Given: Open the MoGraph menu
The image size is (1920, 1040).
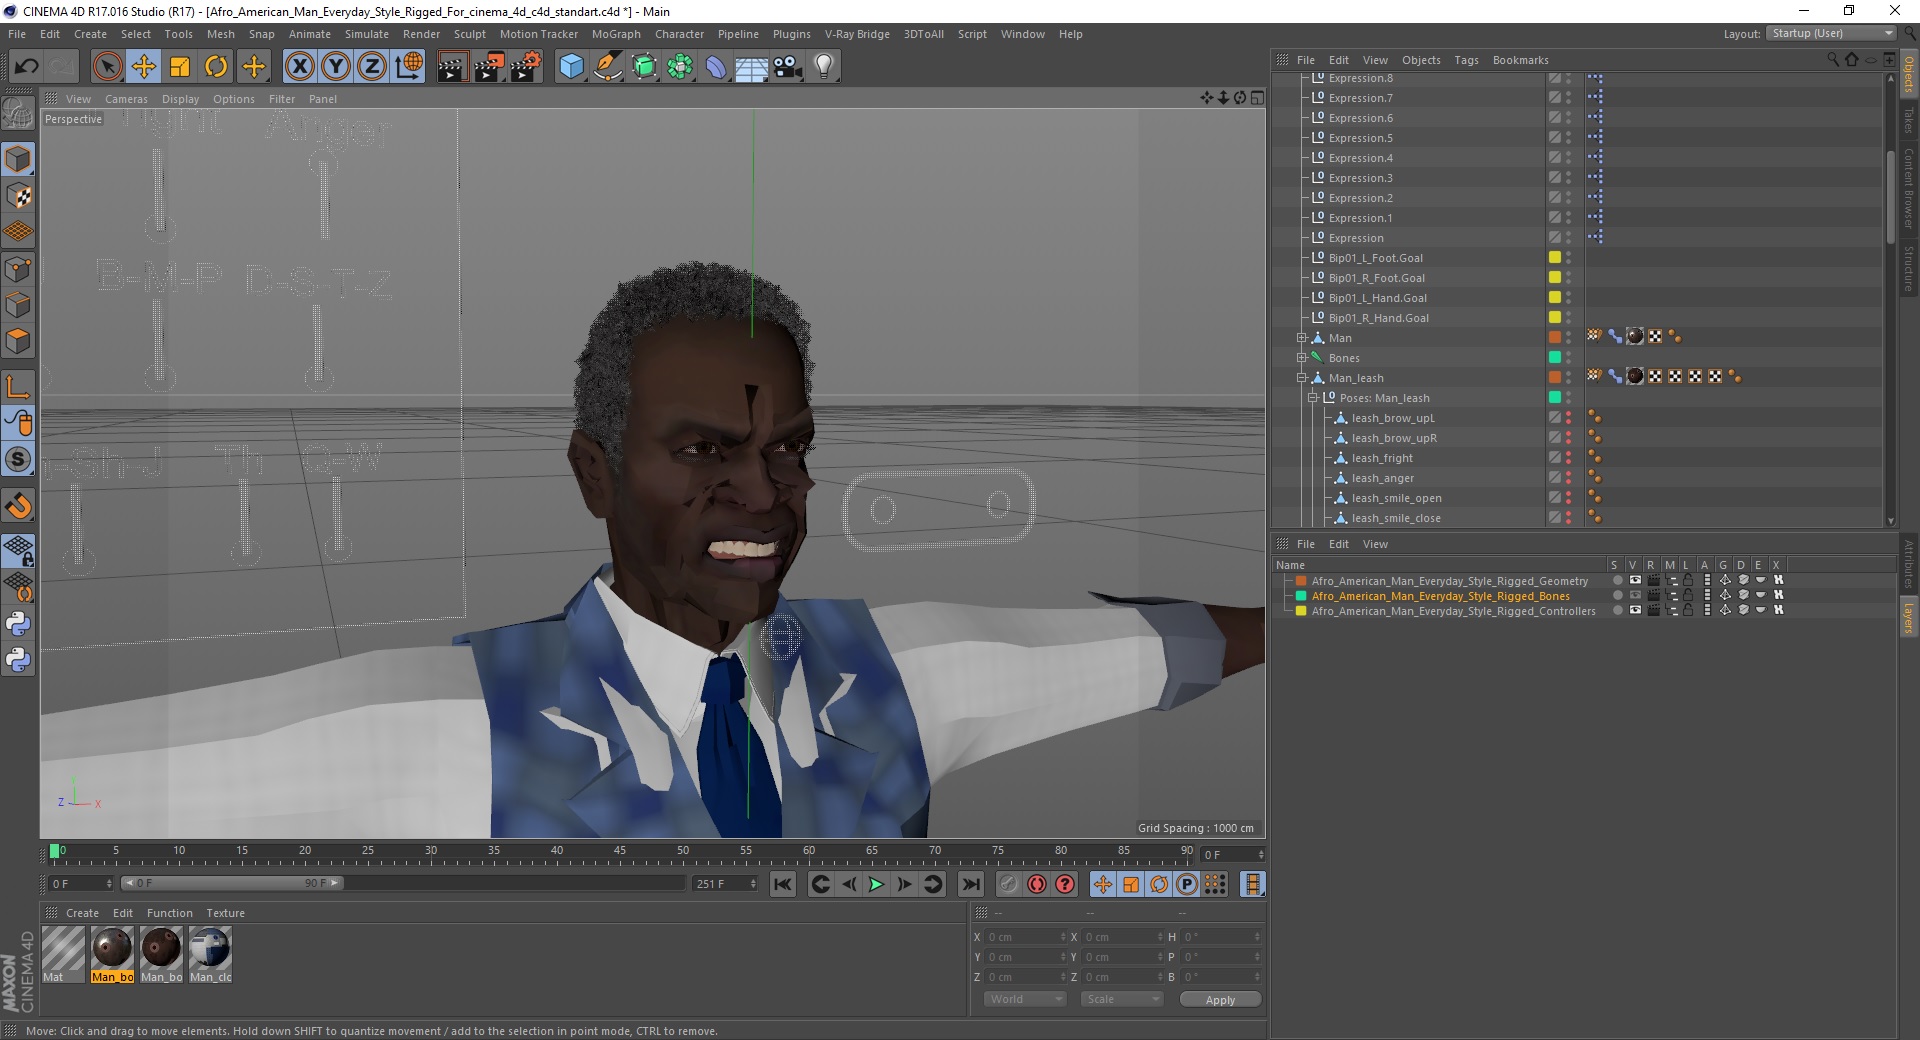Looking at the screenshot, I should click(x=616, y=34).
